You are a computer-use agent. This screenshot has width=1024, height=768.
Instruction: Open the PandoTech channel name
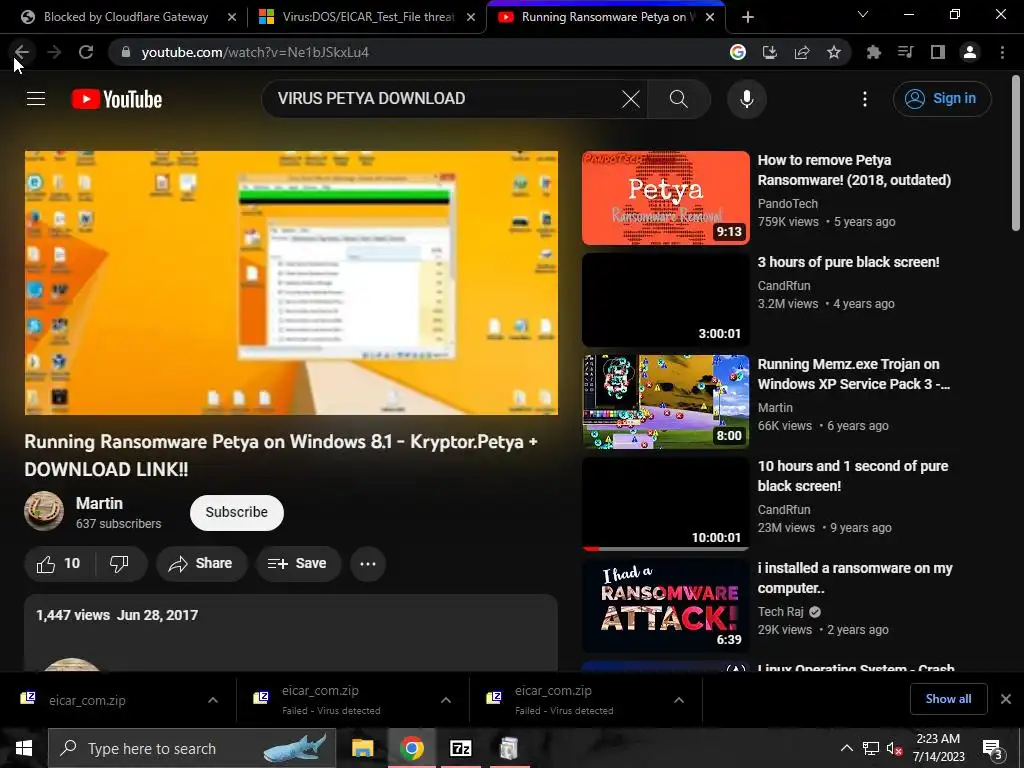pos(788,204)
